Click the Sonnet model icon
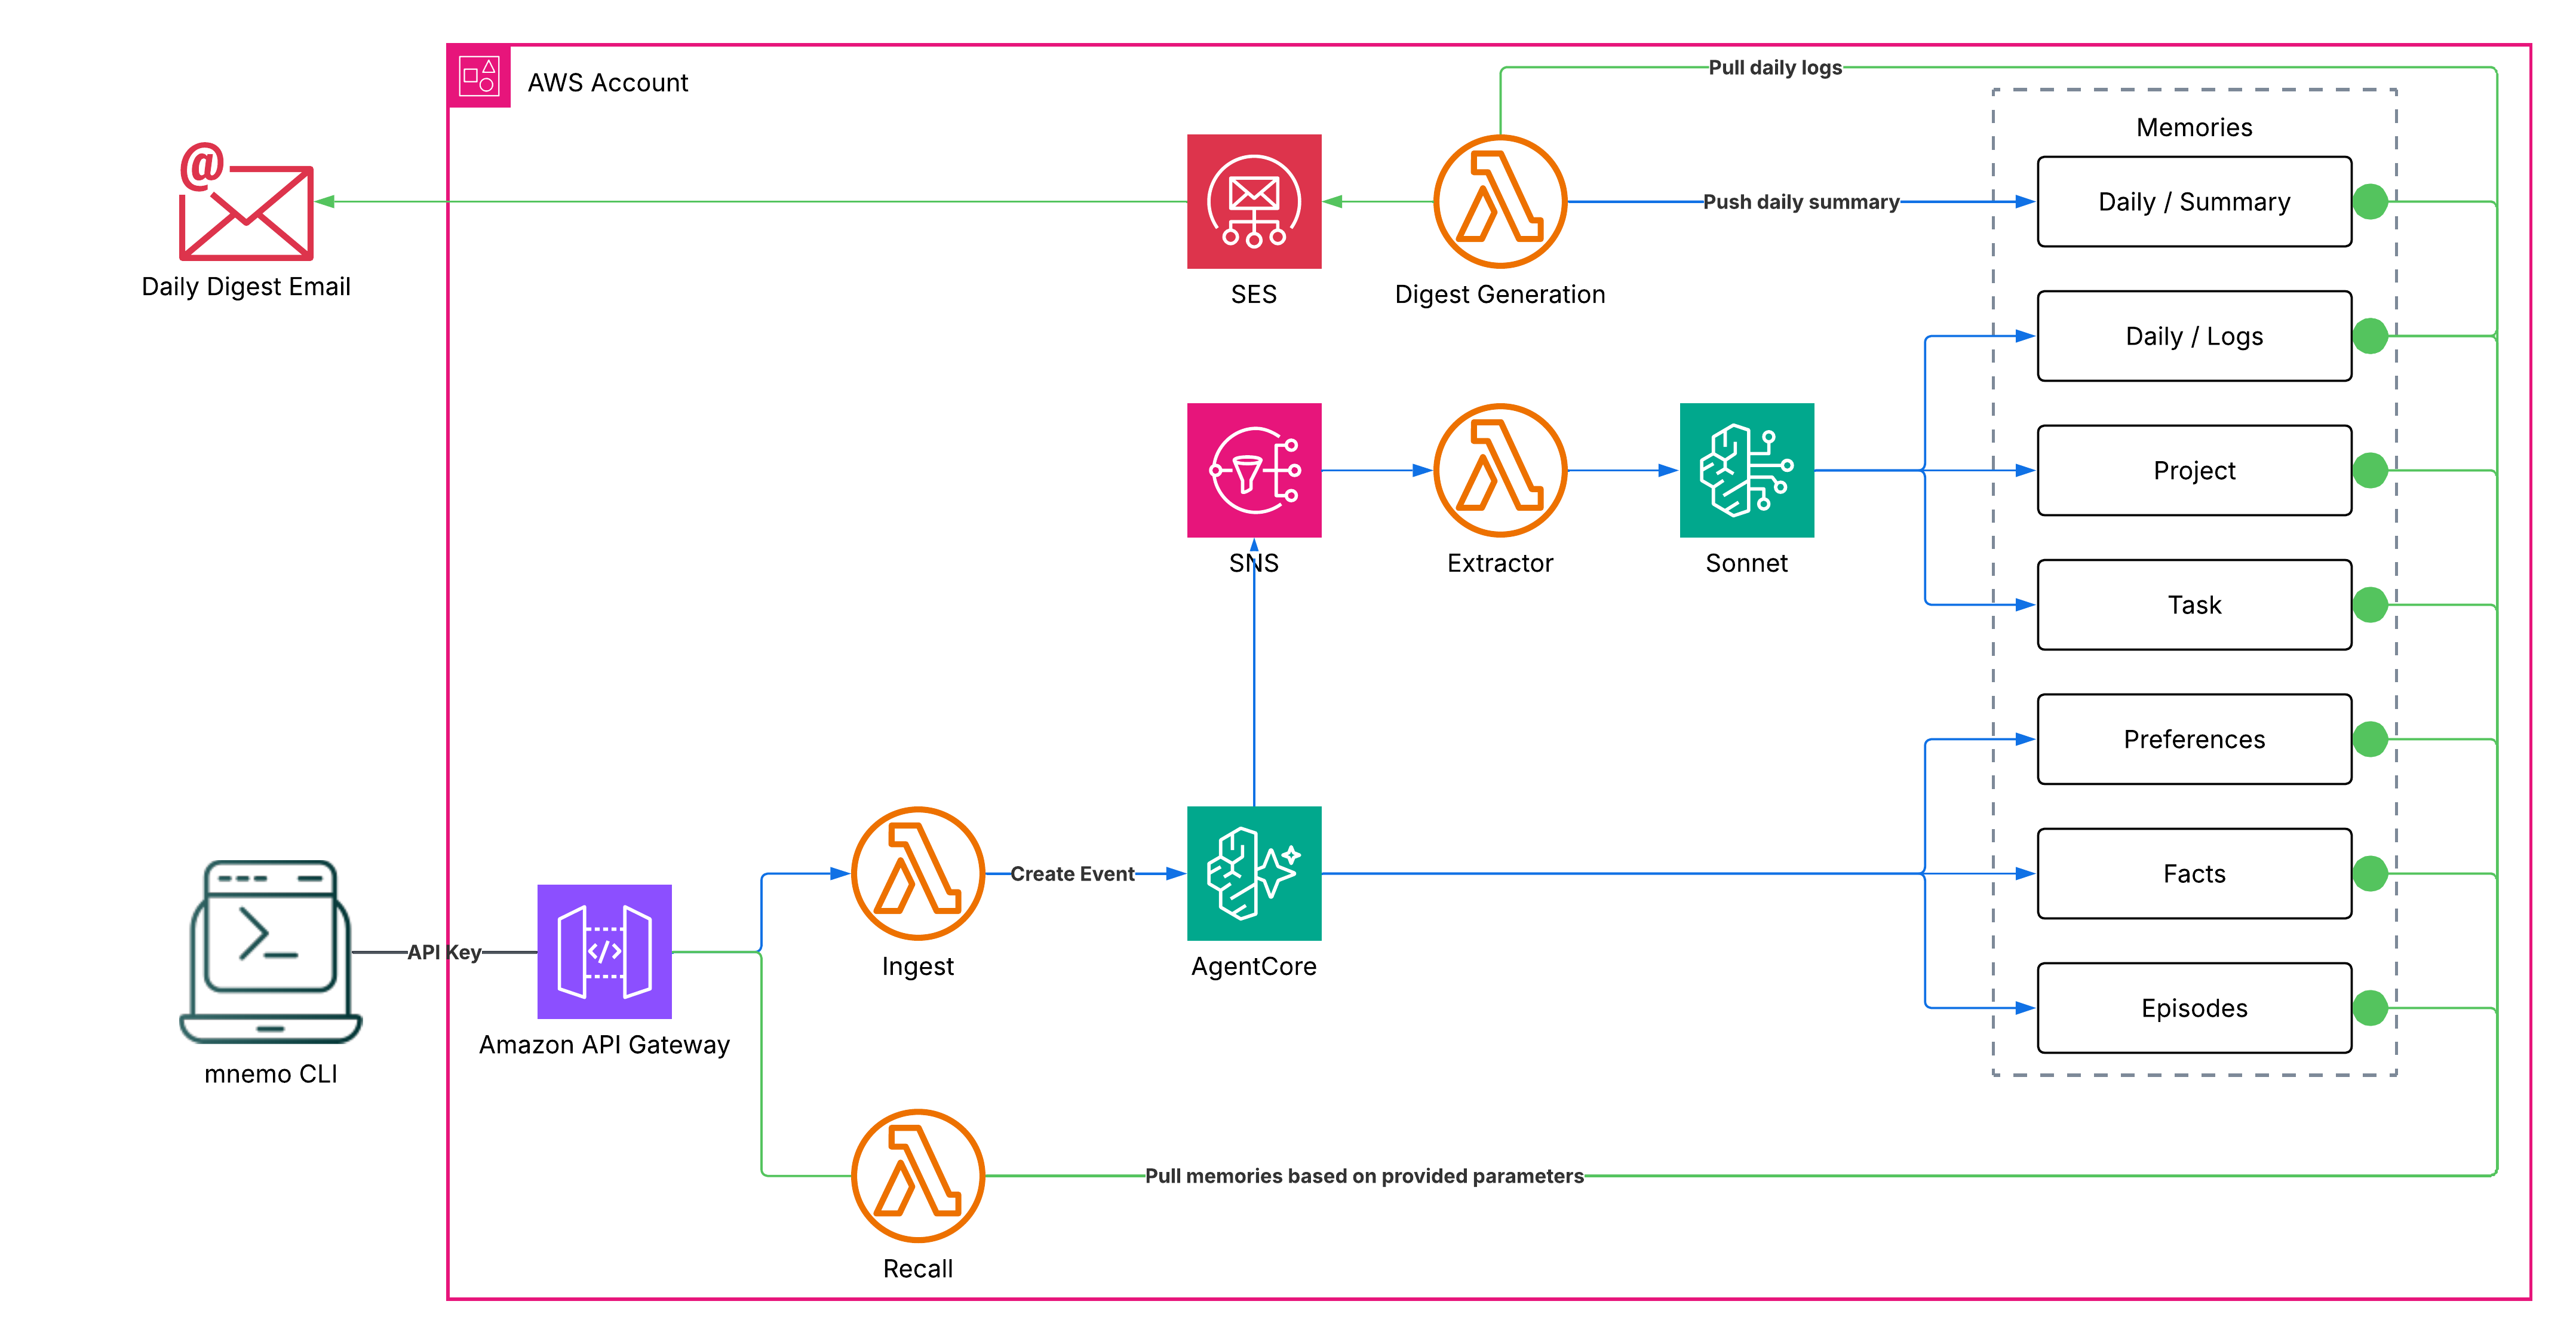The height and width of the screenshot is (1344, 2576). (x=1746, y=470)
